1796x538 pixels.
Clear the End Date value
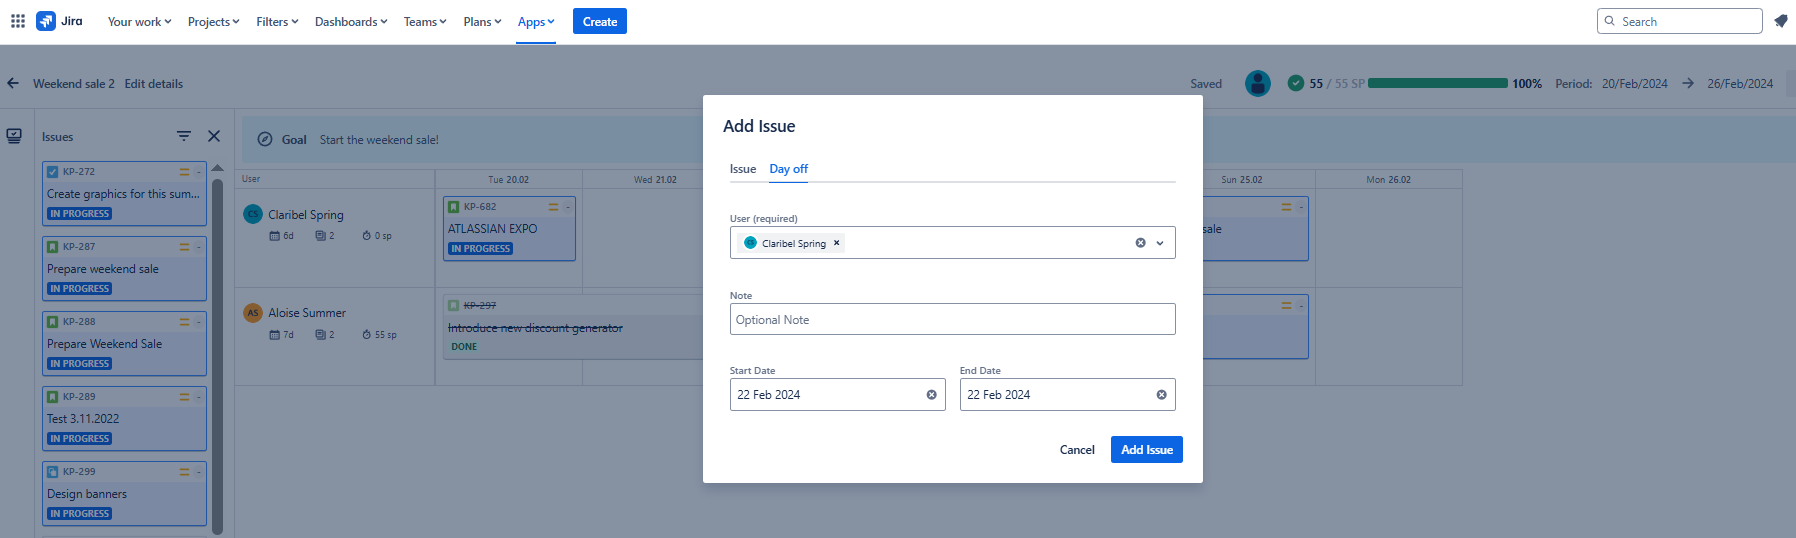[1162, 395]
